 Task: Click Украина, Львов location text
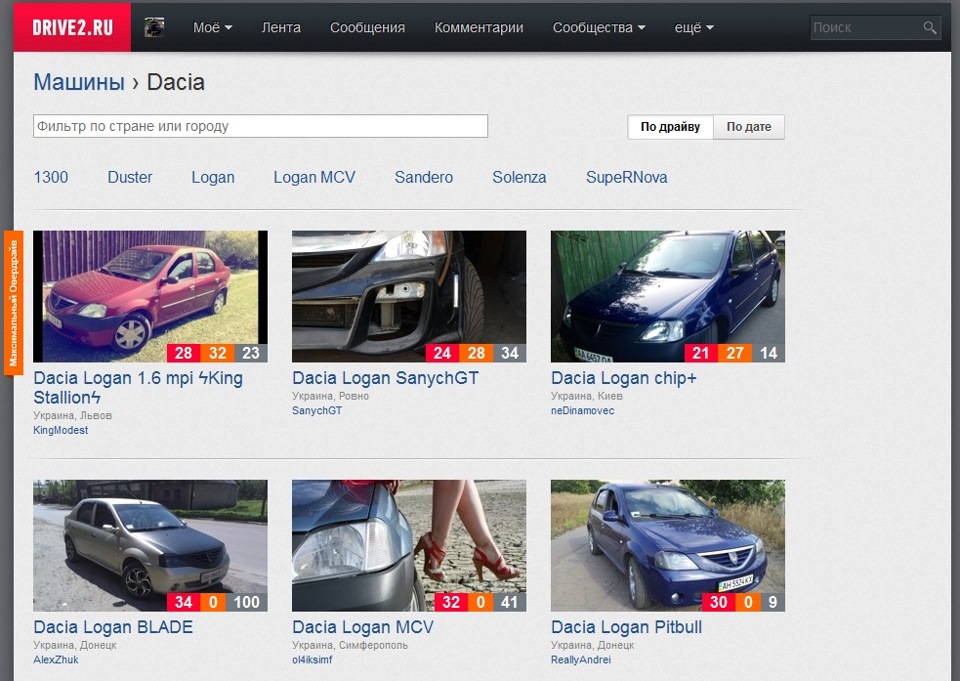tap(72, 415)
